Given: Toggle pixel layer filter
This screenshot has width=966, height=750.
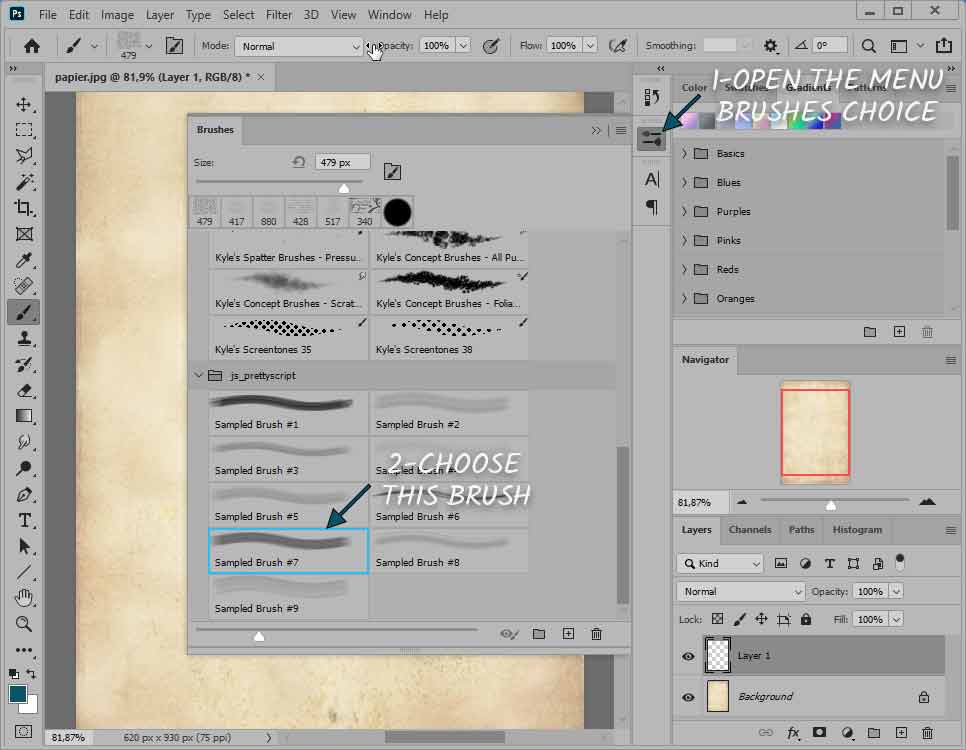Looking at the screenshot, I should 781,563.
